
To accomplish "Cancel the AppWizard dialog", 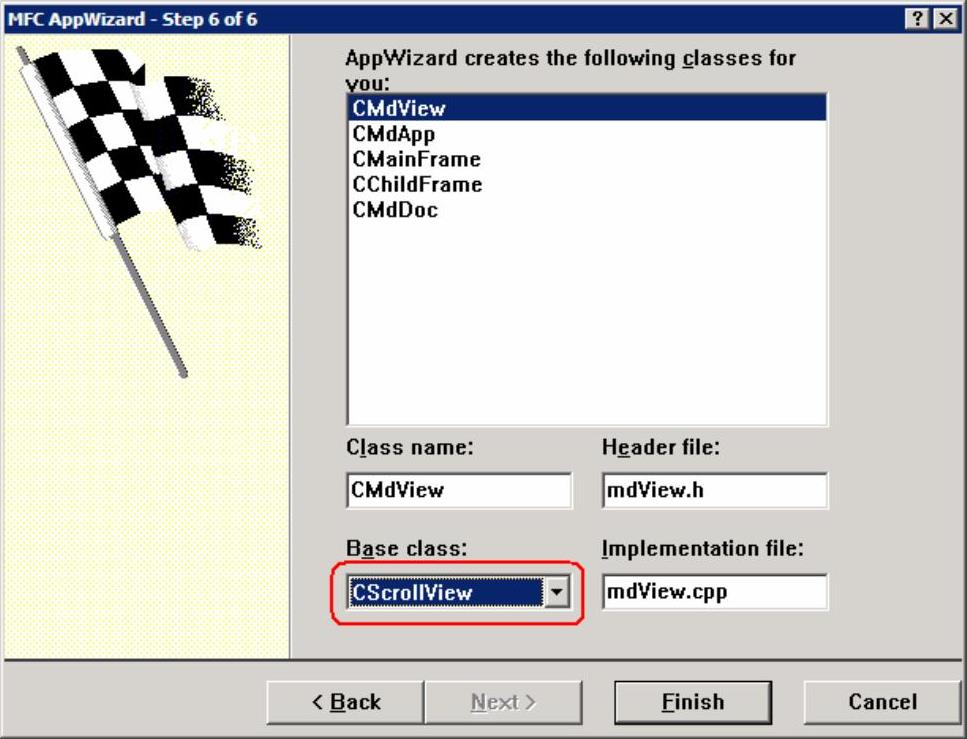I will coord(883,702).
